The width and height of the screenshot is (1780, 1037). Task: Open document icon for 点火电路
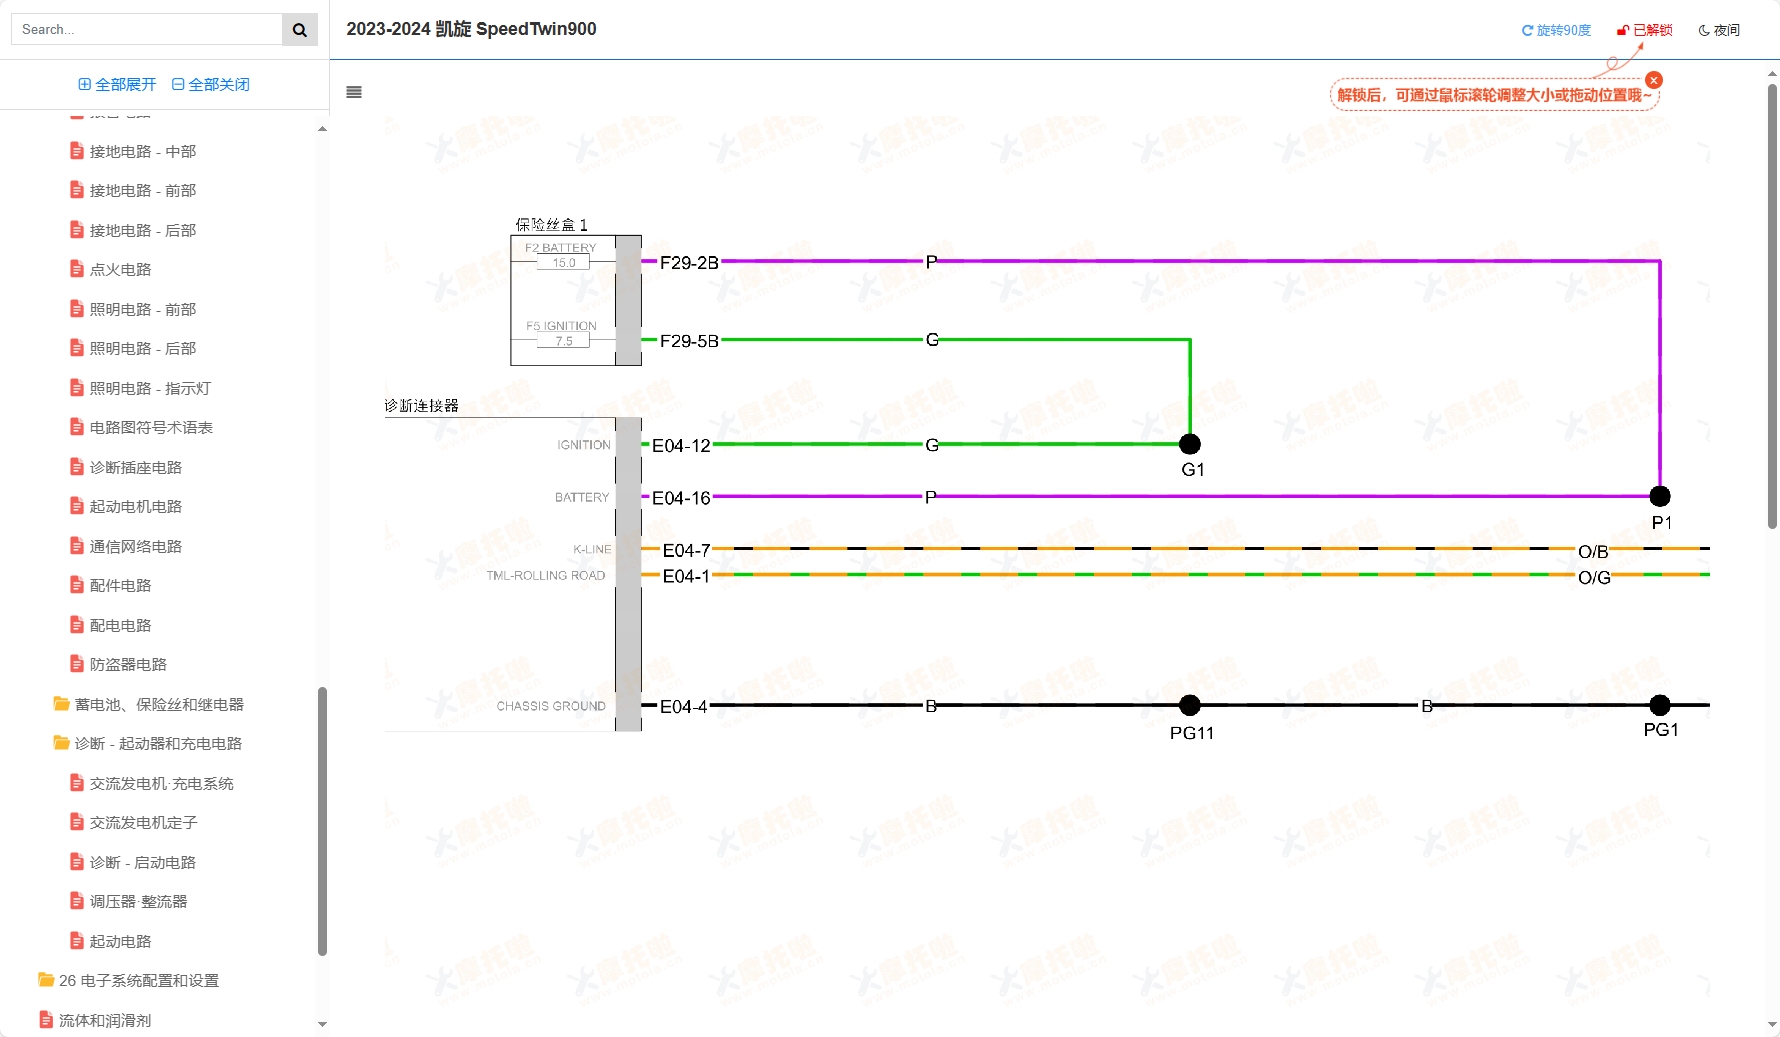point(76,269)
